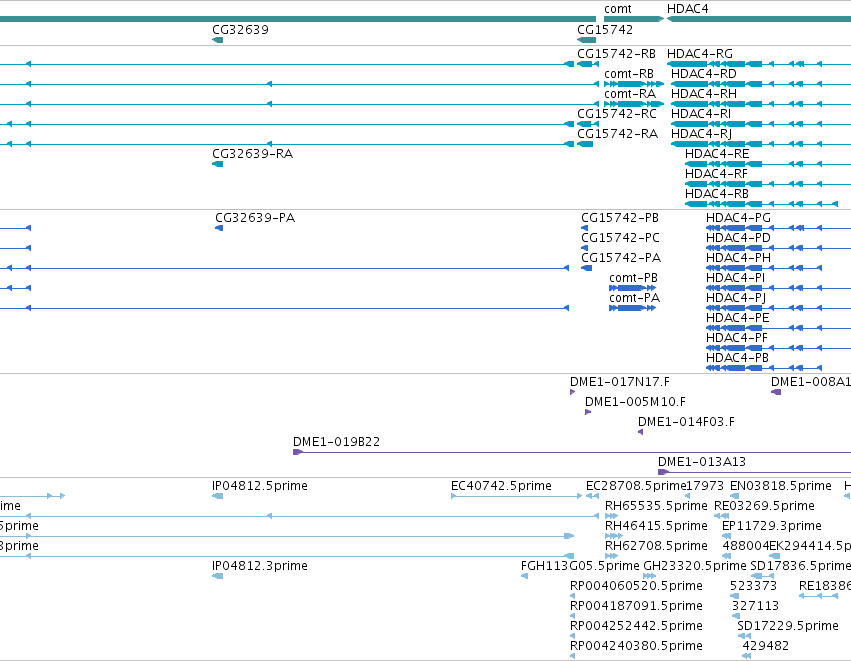The width and height of the screenshot is (851, 661).
Task: Click protein HDAC4-PB
Action: [x=738, y=359]
